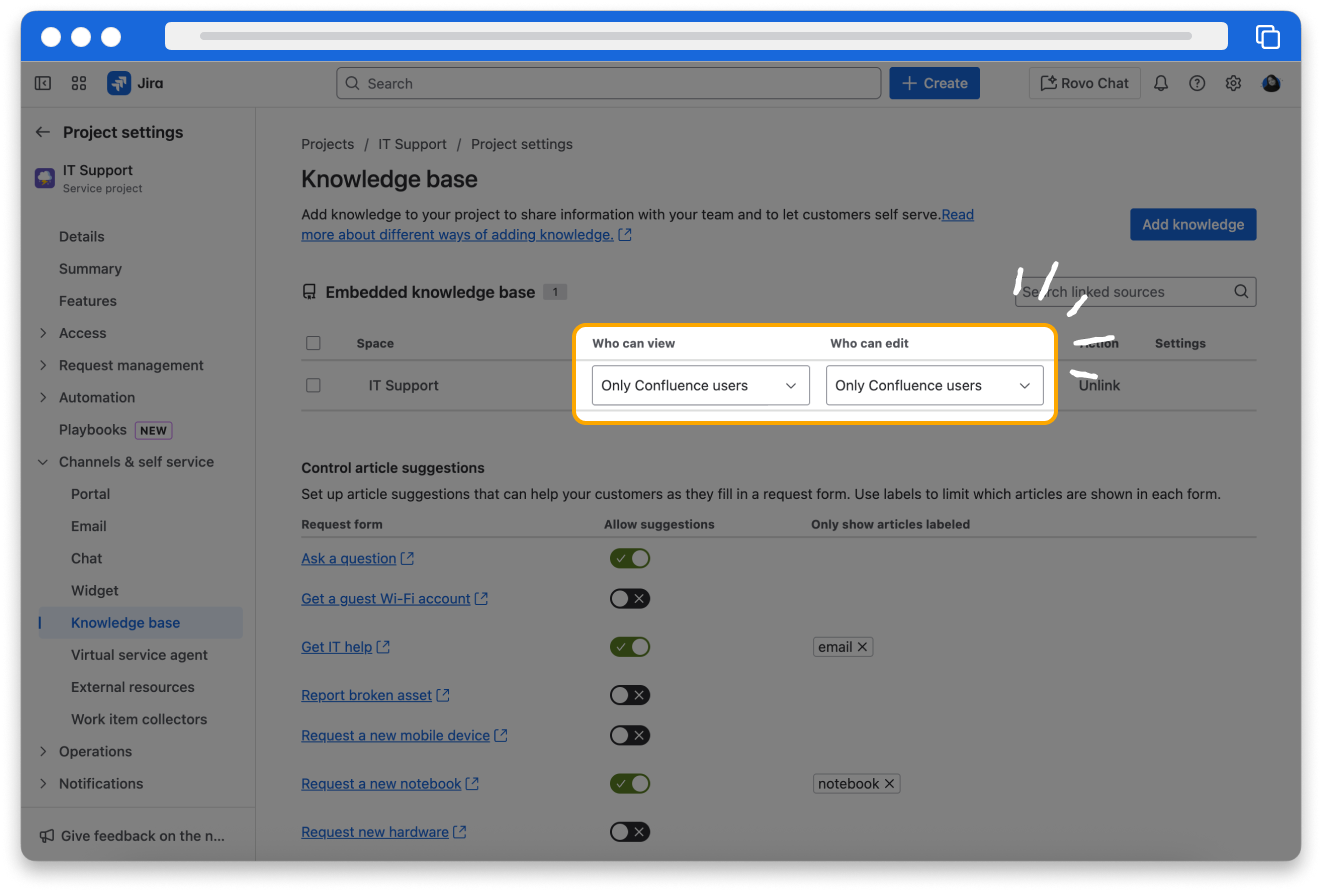The width and height of the screenshot is (1322, 892).
Task: Open the app switcher grid icon
Action: coord(79,84)
